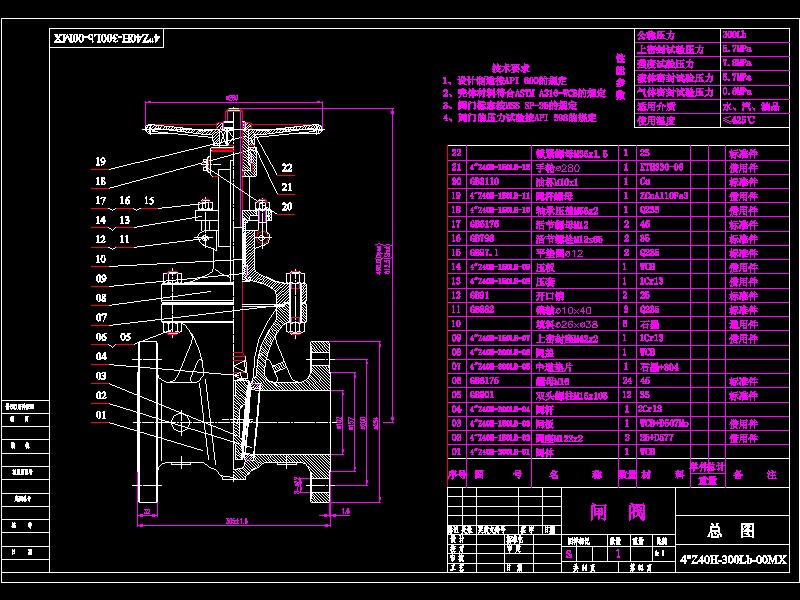
Task: Select callout number 20 beside the stem
Action: point(287,207)
